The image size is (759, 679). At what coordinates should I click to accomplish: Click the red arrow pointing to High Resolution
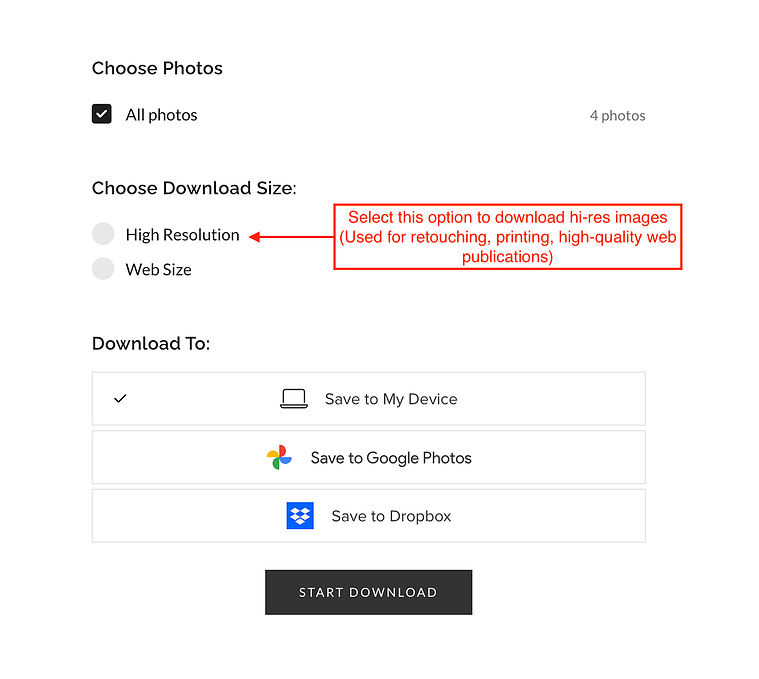tap(291, 237)
